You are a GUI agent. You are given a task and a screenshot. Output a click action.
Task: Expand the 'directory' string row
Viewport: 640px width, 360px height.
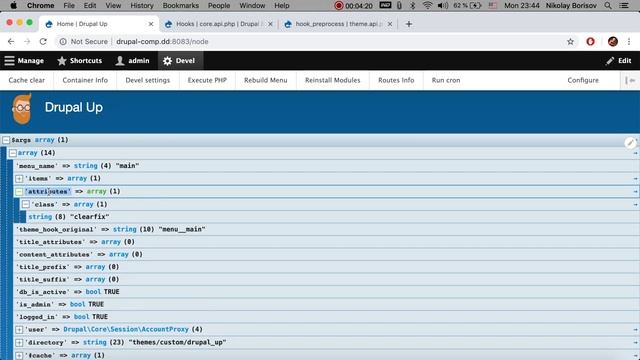[x=19, y=342]
